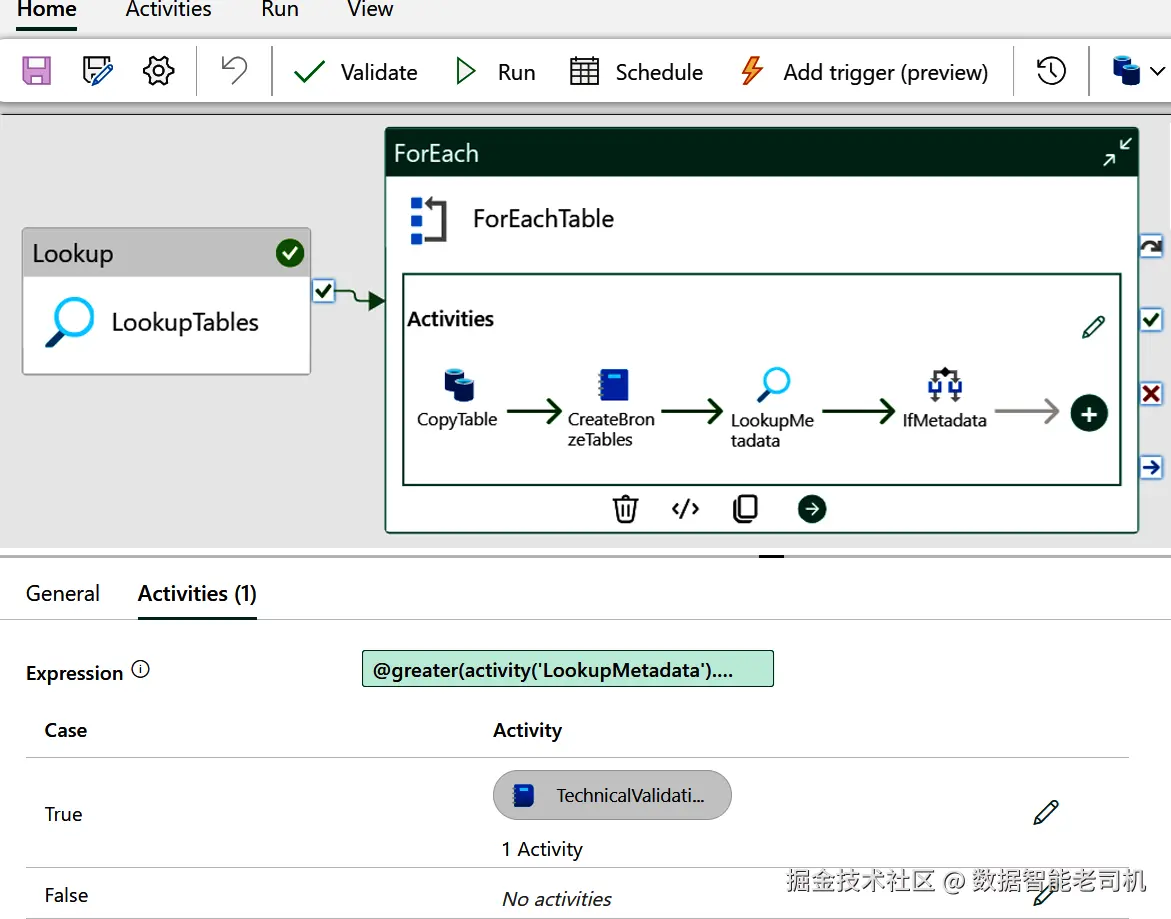Screen dimensions: 1171x919
Task: Click the add activity plus button
Action: [1089, 413]
